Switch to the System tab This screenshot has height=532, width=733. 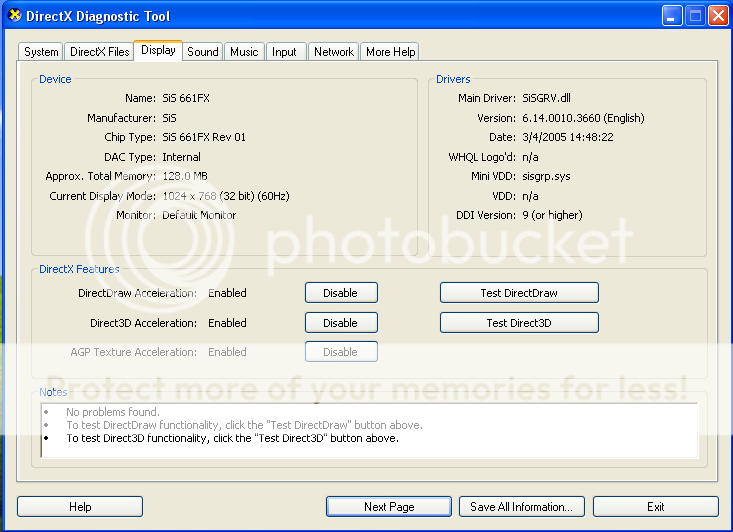point(41,52)
